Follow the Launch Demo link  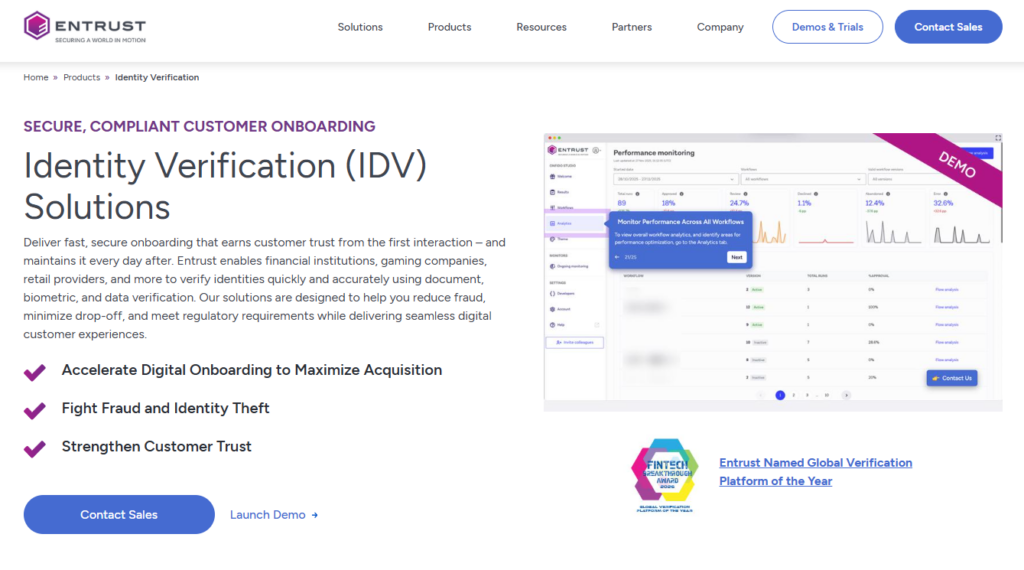[x=274, y=515]
